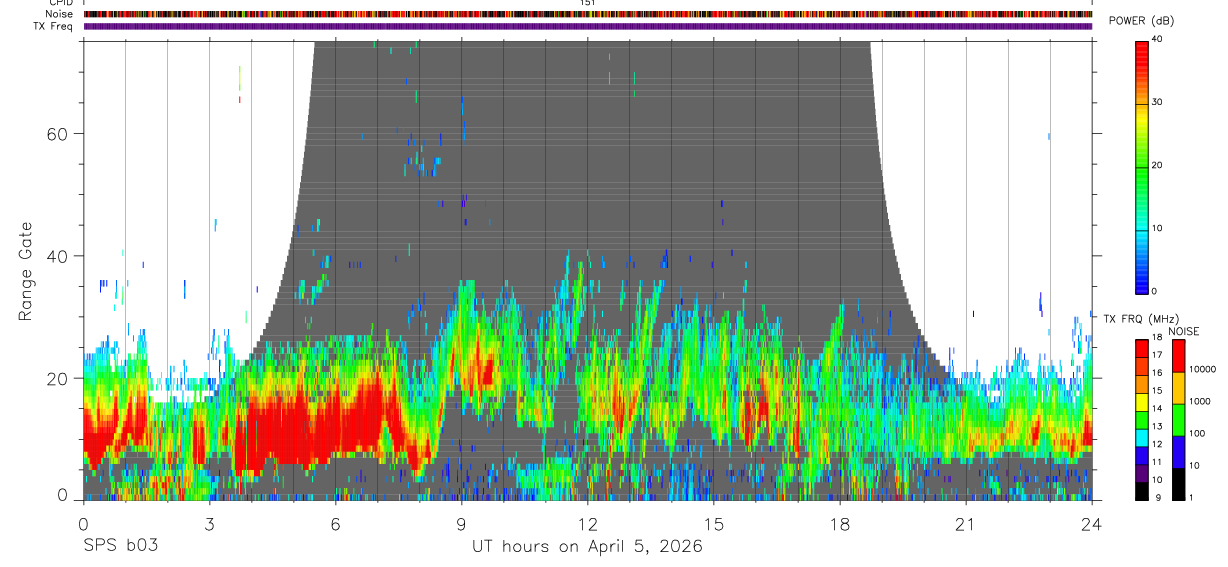Click the 1000 tick on NOISE legend

[x=1200, y=402]
